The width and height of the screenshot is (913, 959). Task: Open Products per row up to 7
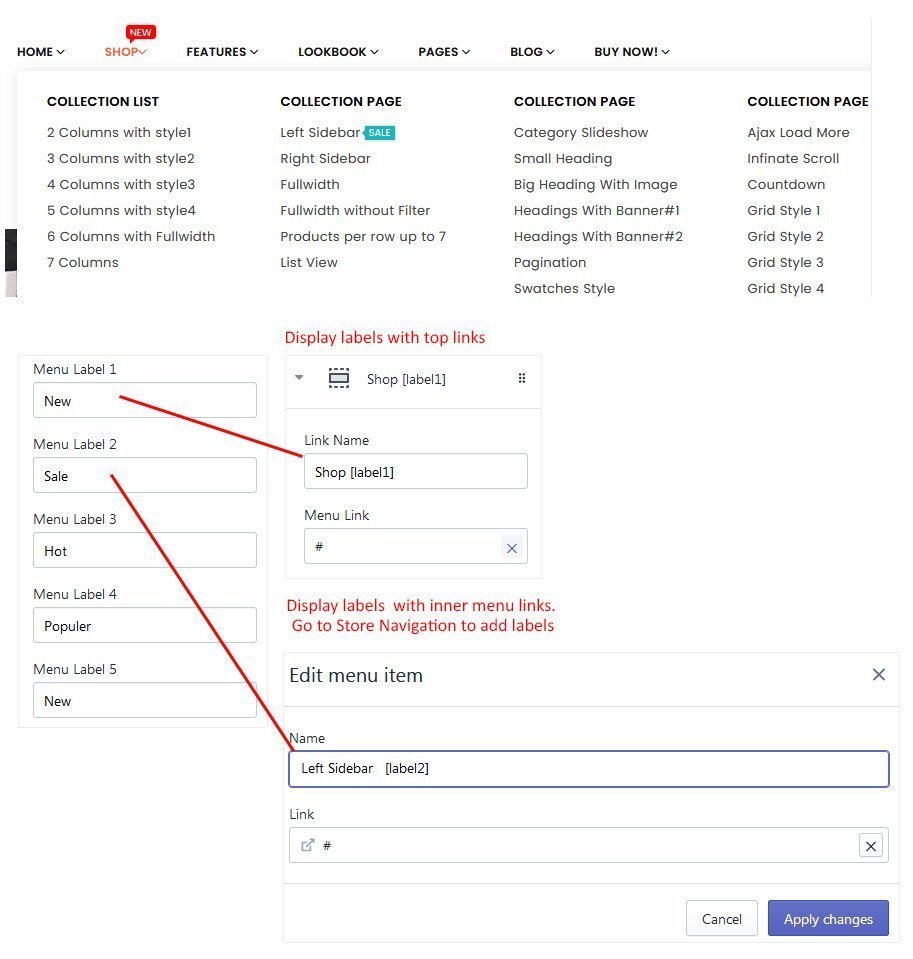point(363,236)
